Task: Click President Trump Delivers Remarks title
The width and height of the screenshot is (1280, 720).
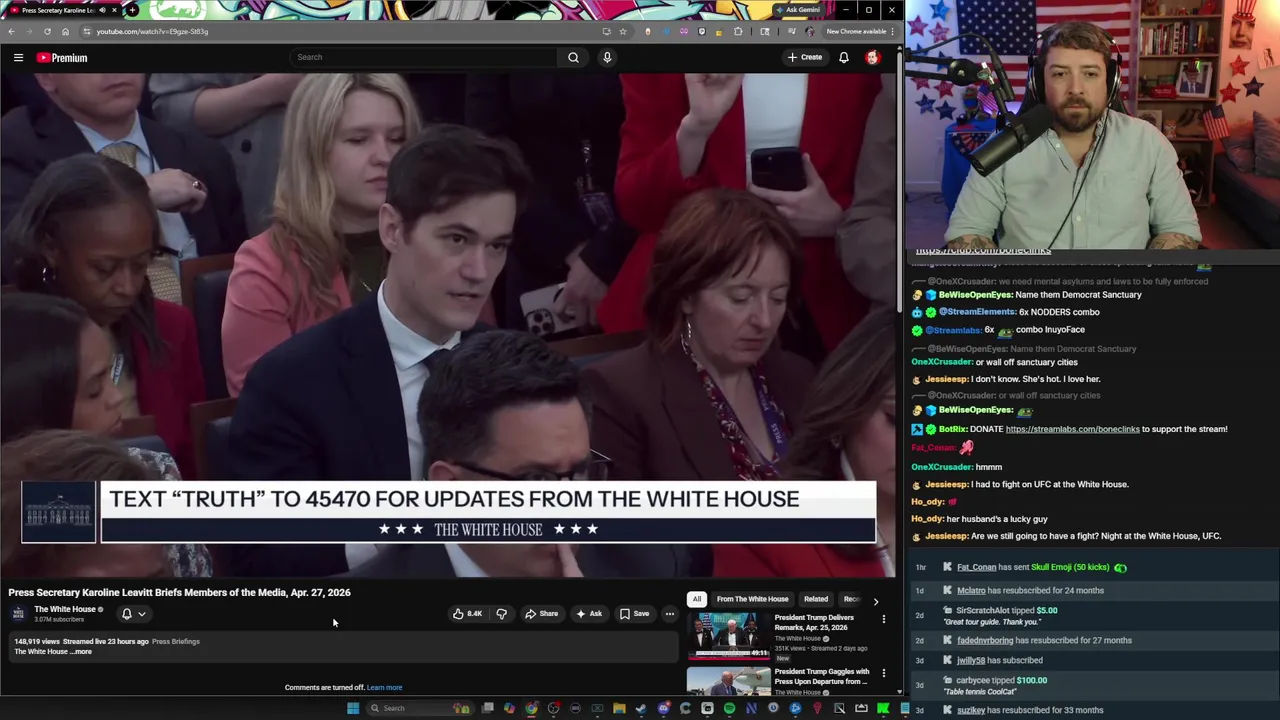Action: [814, 622]
